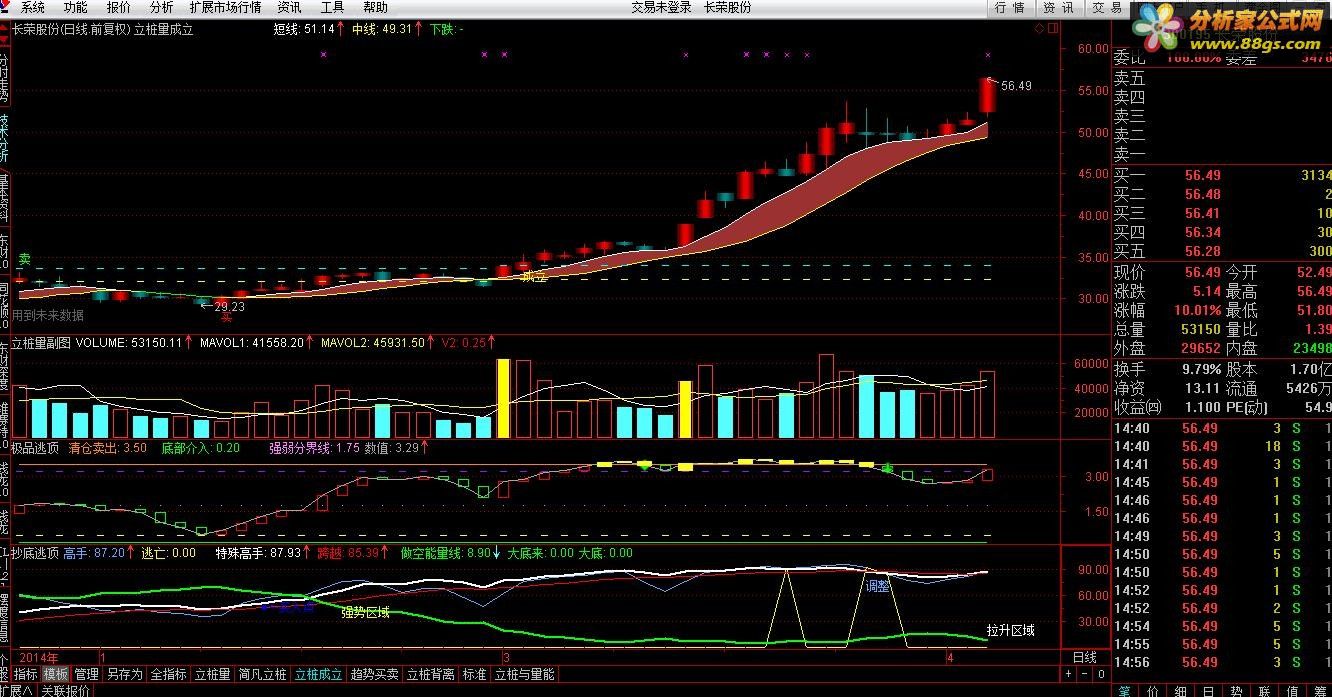Switch to the 指标 bottom tab

point(25,675)
